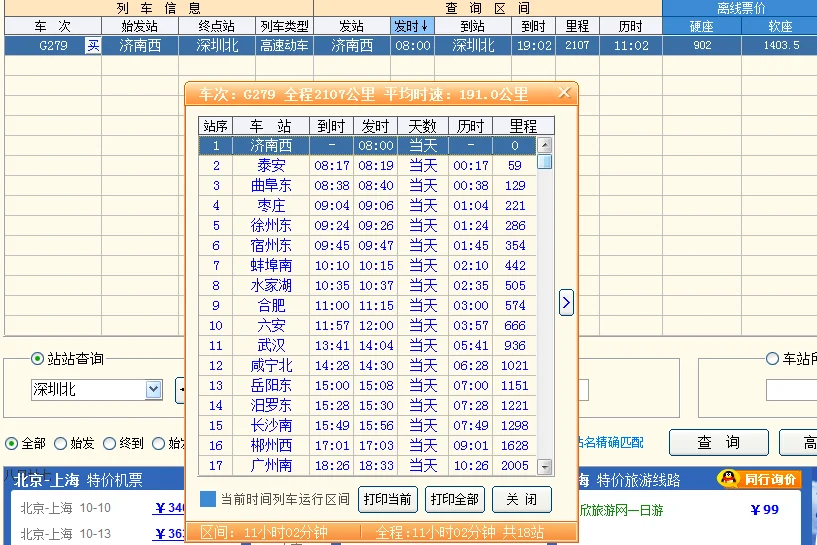Click the 历时 column header in main table
This screenshot has width=817, height=545.
click(630, 26)
